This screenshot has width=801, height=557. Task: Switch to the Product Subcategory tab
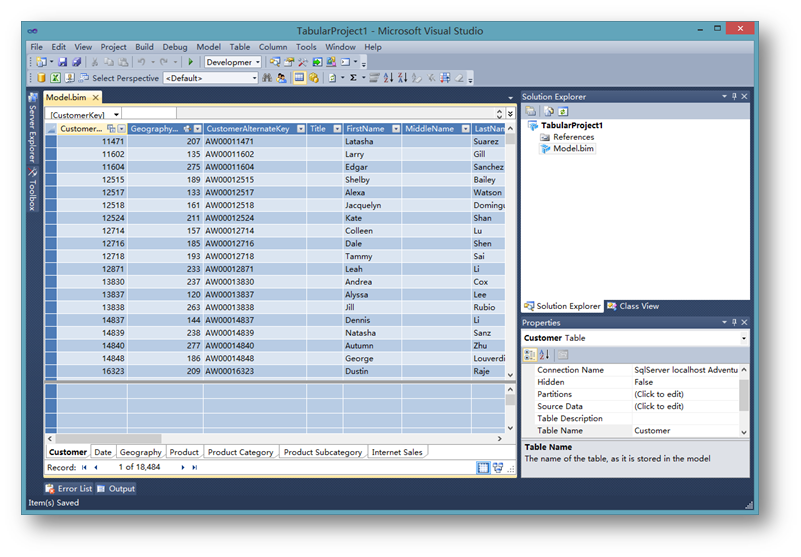click(x=323, y=452)
